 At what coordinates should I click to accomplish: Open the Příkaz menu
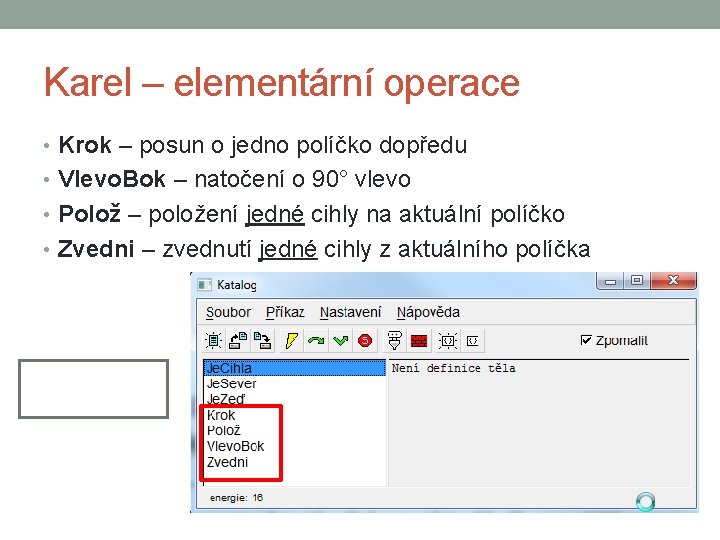pyautogui.click(x=285, y=312)
